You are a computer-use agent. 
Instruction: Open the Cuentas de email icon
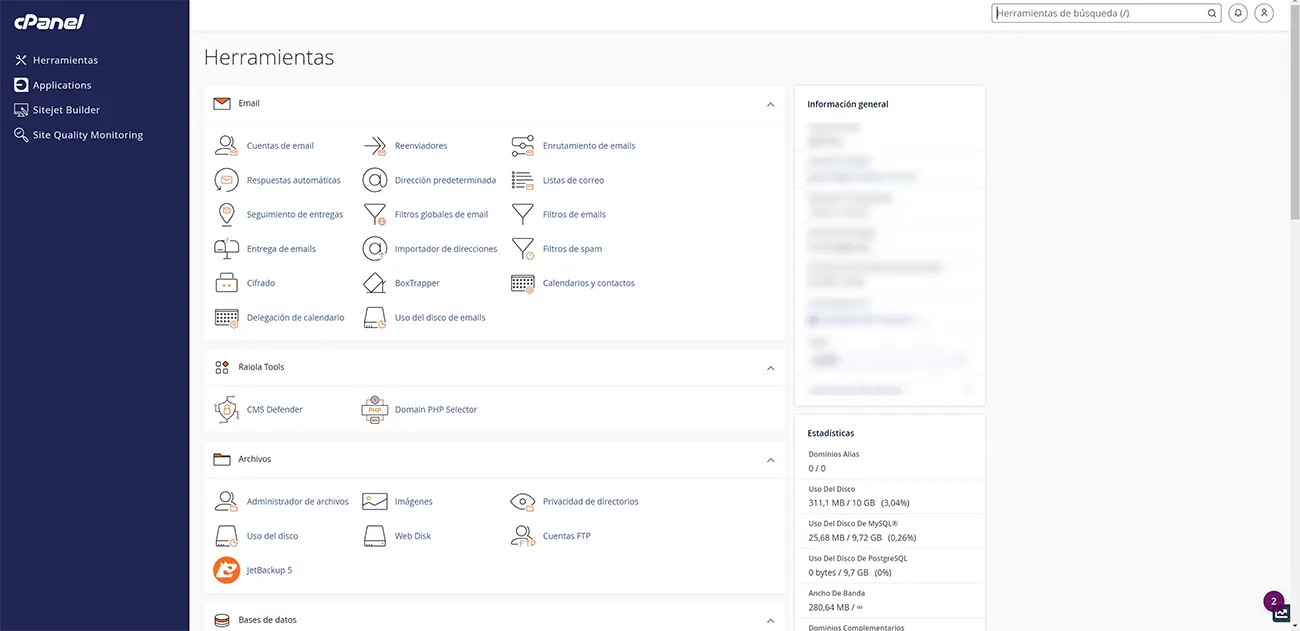[226, 146]
